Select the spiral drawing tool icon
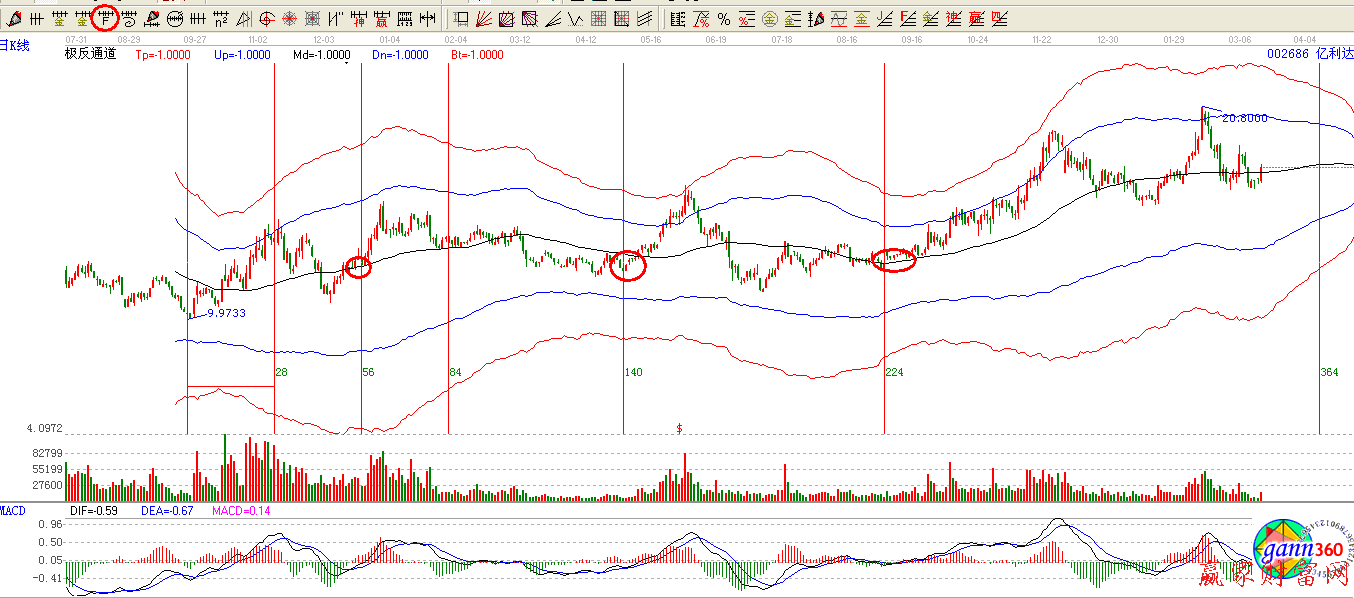 click(x=128, y=17)
